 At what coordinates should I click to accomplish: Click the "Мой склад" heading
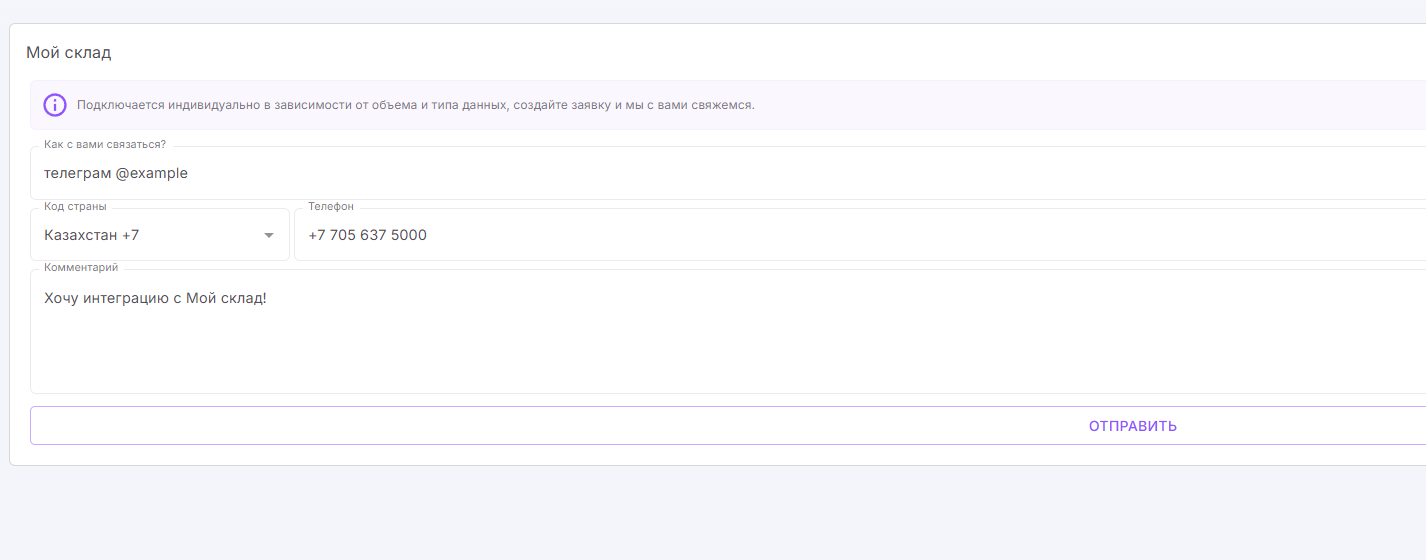click(x=68, y=53)
